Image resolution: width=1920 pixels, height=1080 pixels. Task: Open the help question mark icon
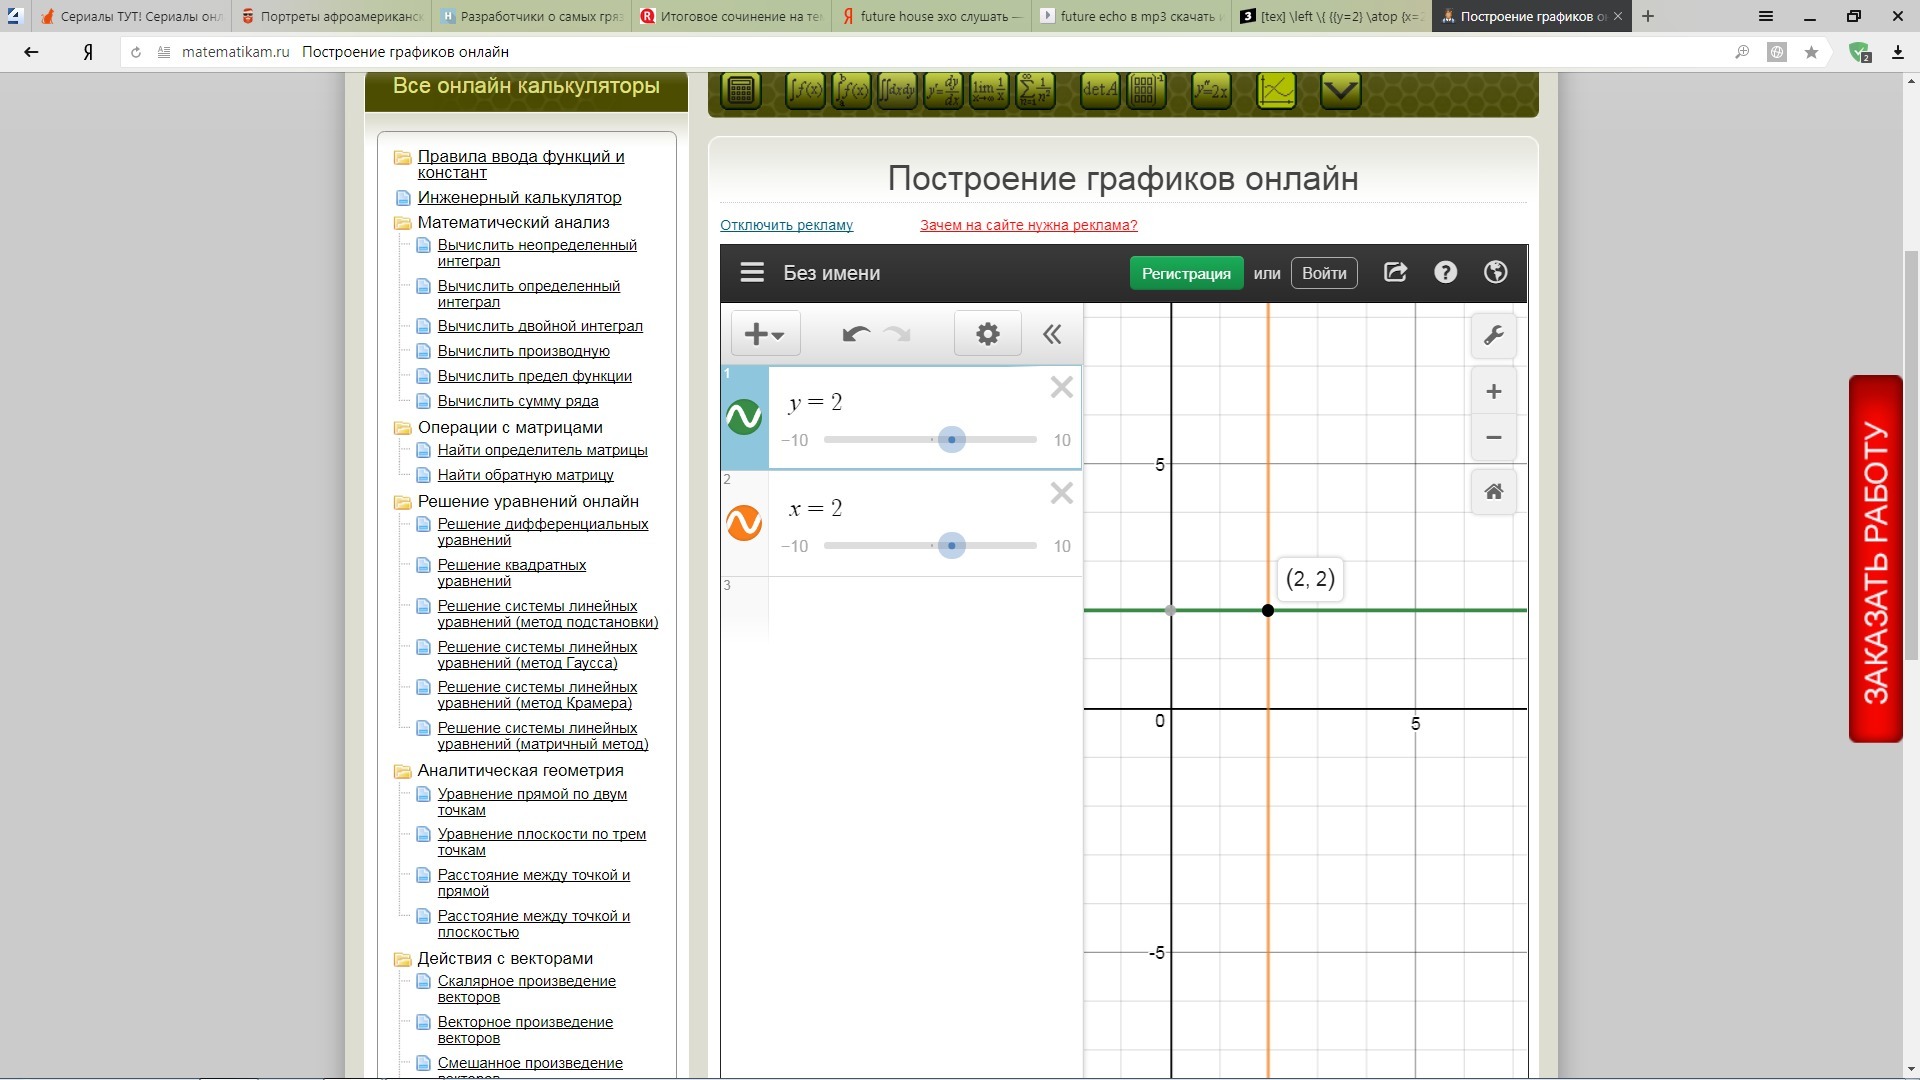pos(1445,272)
